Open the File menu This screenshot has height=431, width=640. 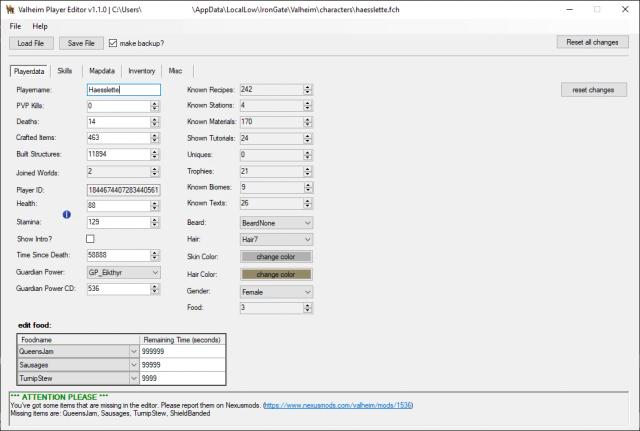coord(15,26)
